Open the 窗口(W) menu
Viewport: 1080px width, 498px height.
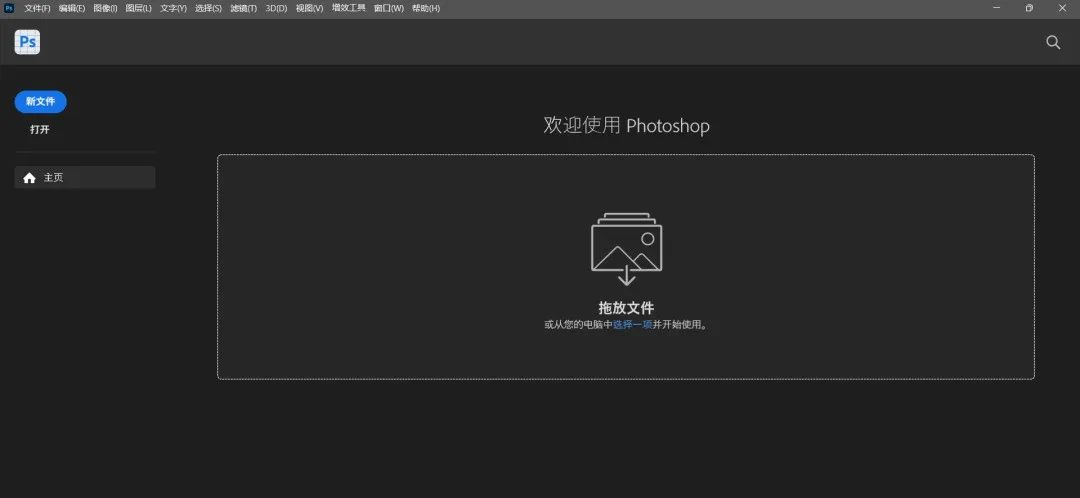(x=388, y=8)
